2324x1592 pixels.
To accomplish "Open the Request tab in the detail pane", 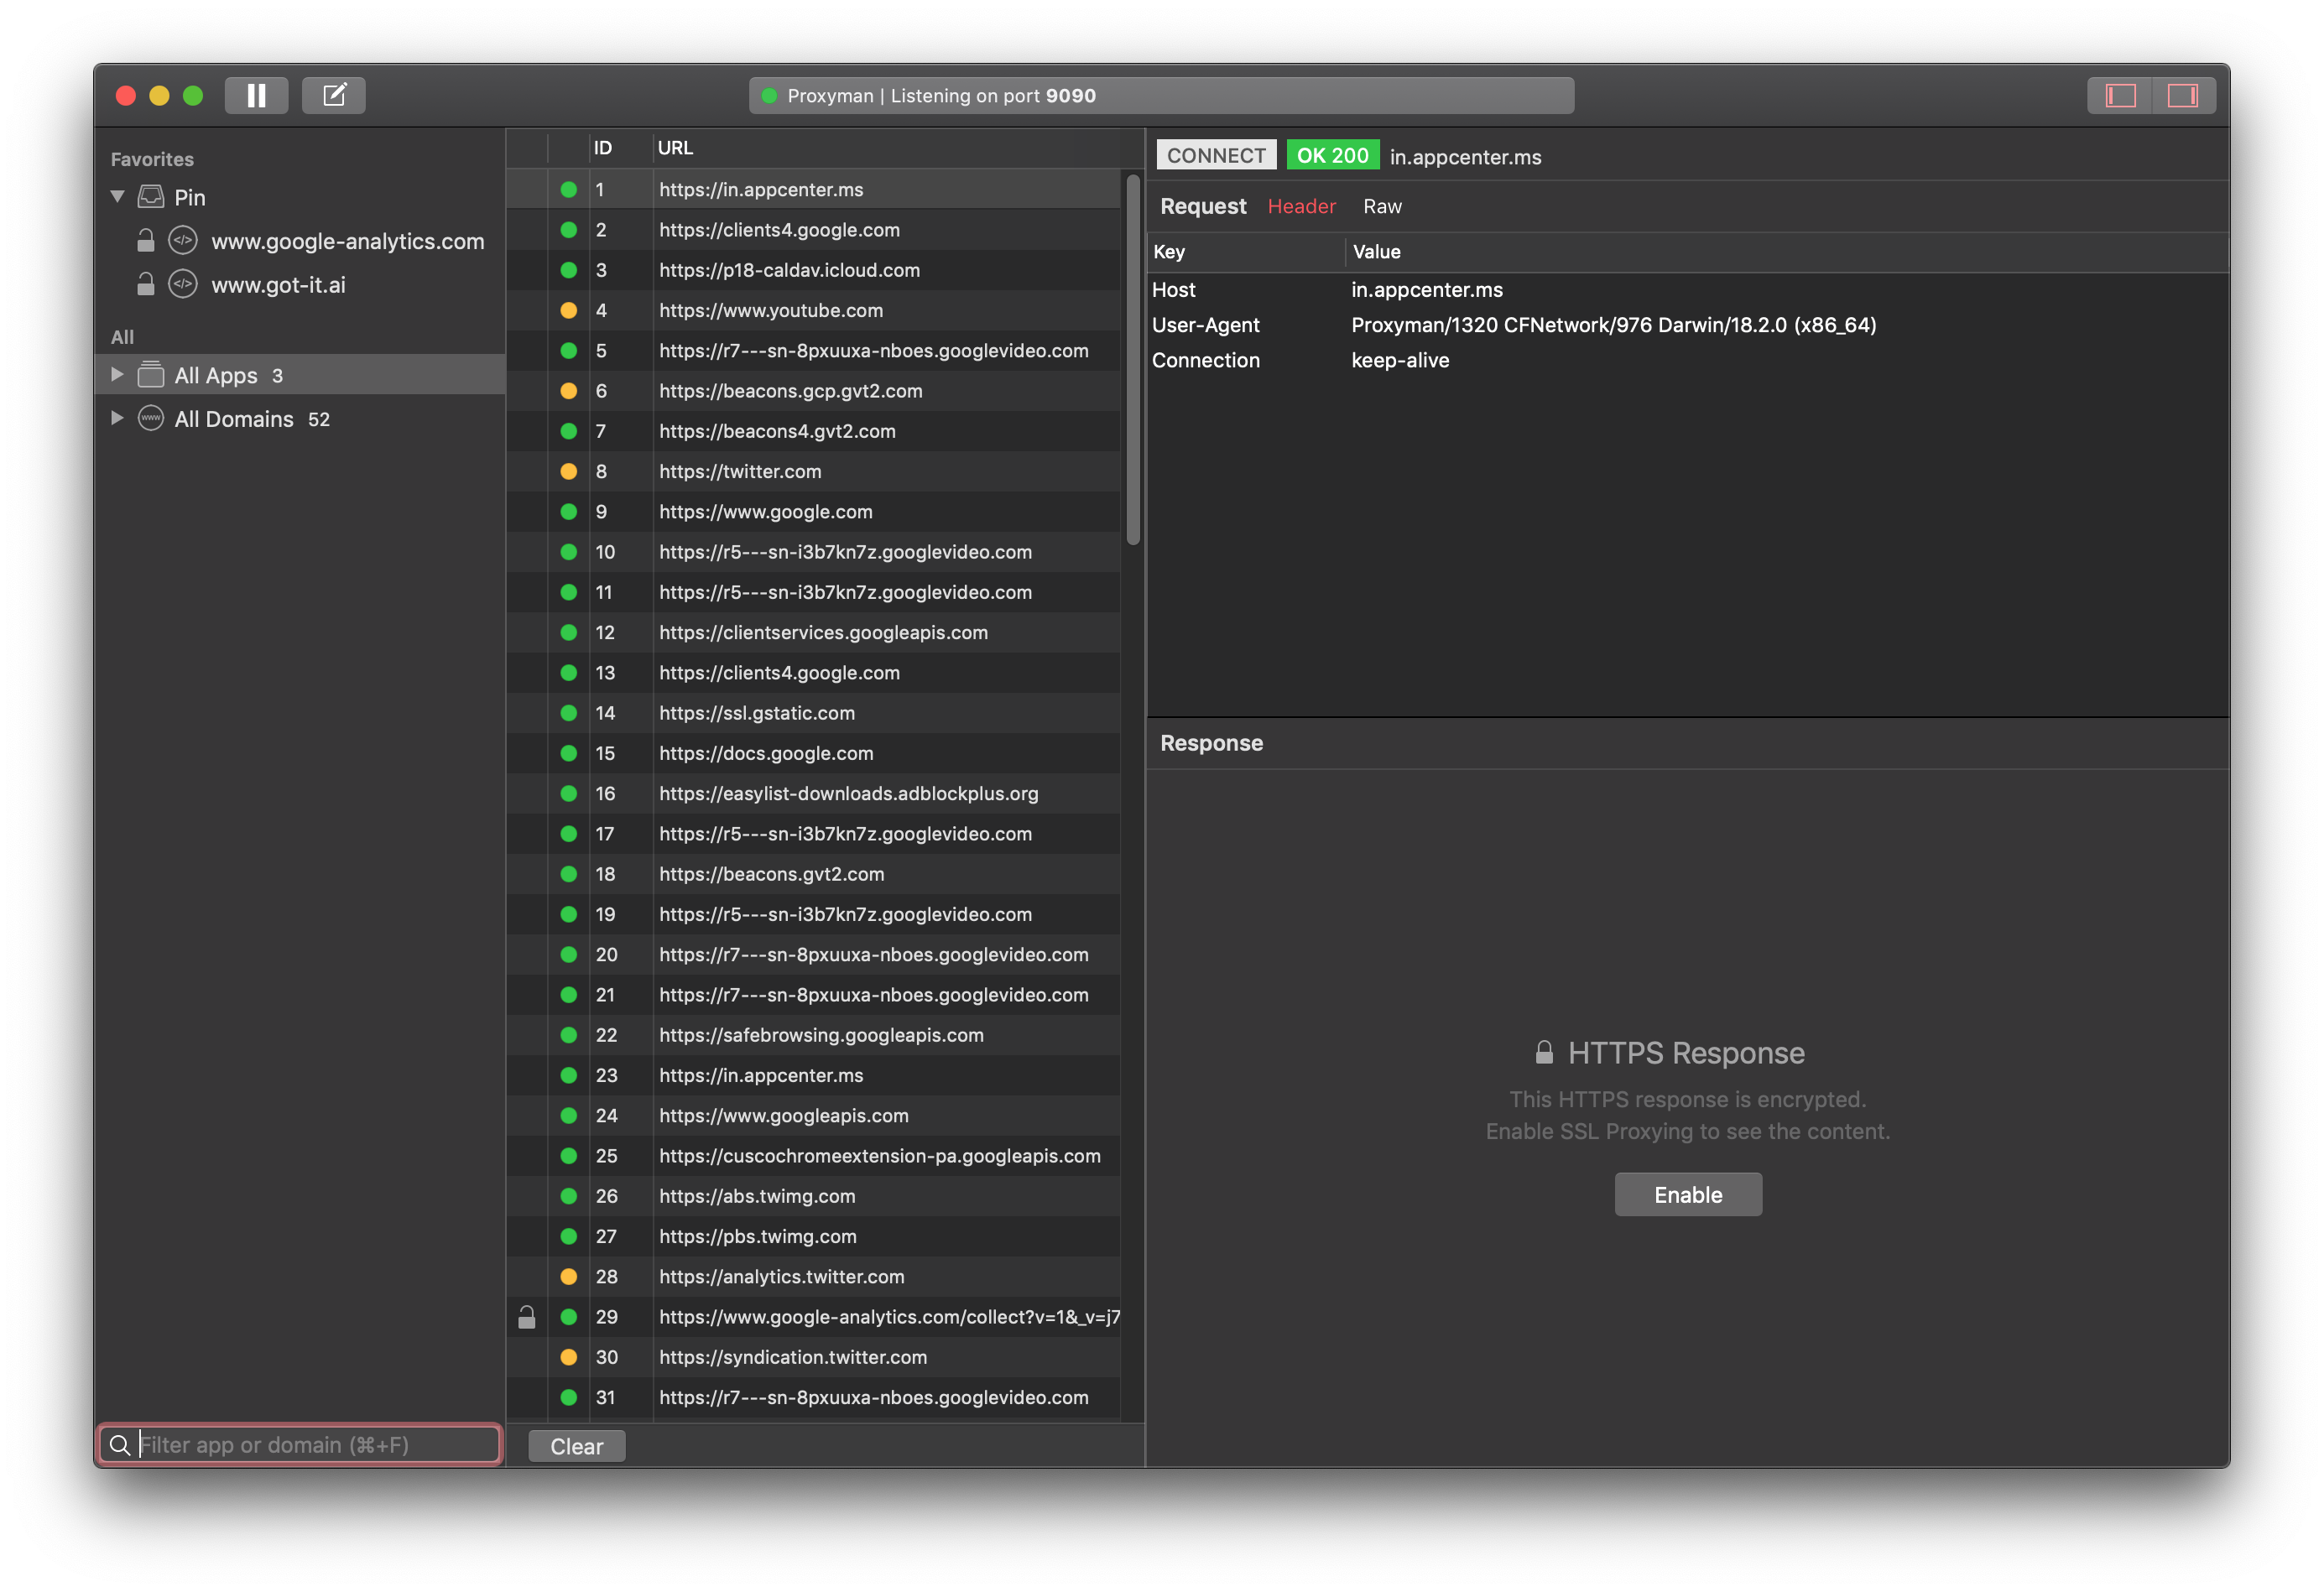I will (1203, 206).
